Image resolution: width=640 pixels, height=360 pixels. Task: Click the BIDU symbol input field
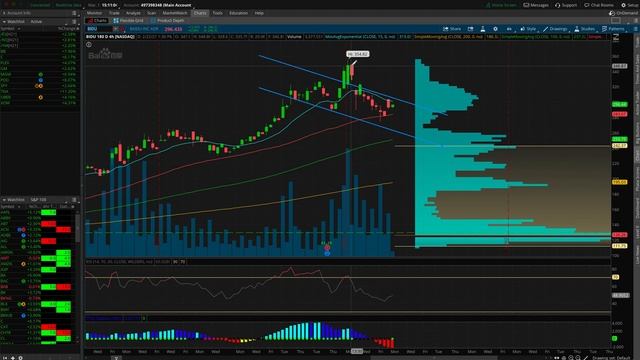point(99,29)
